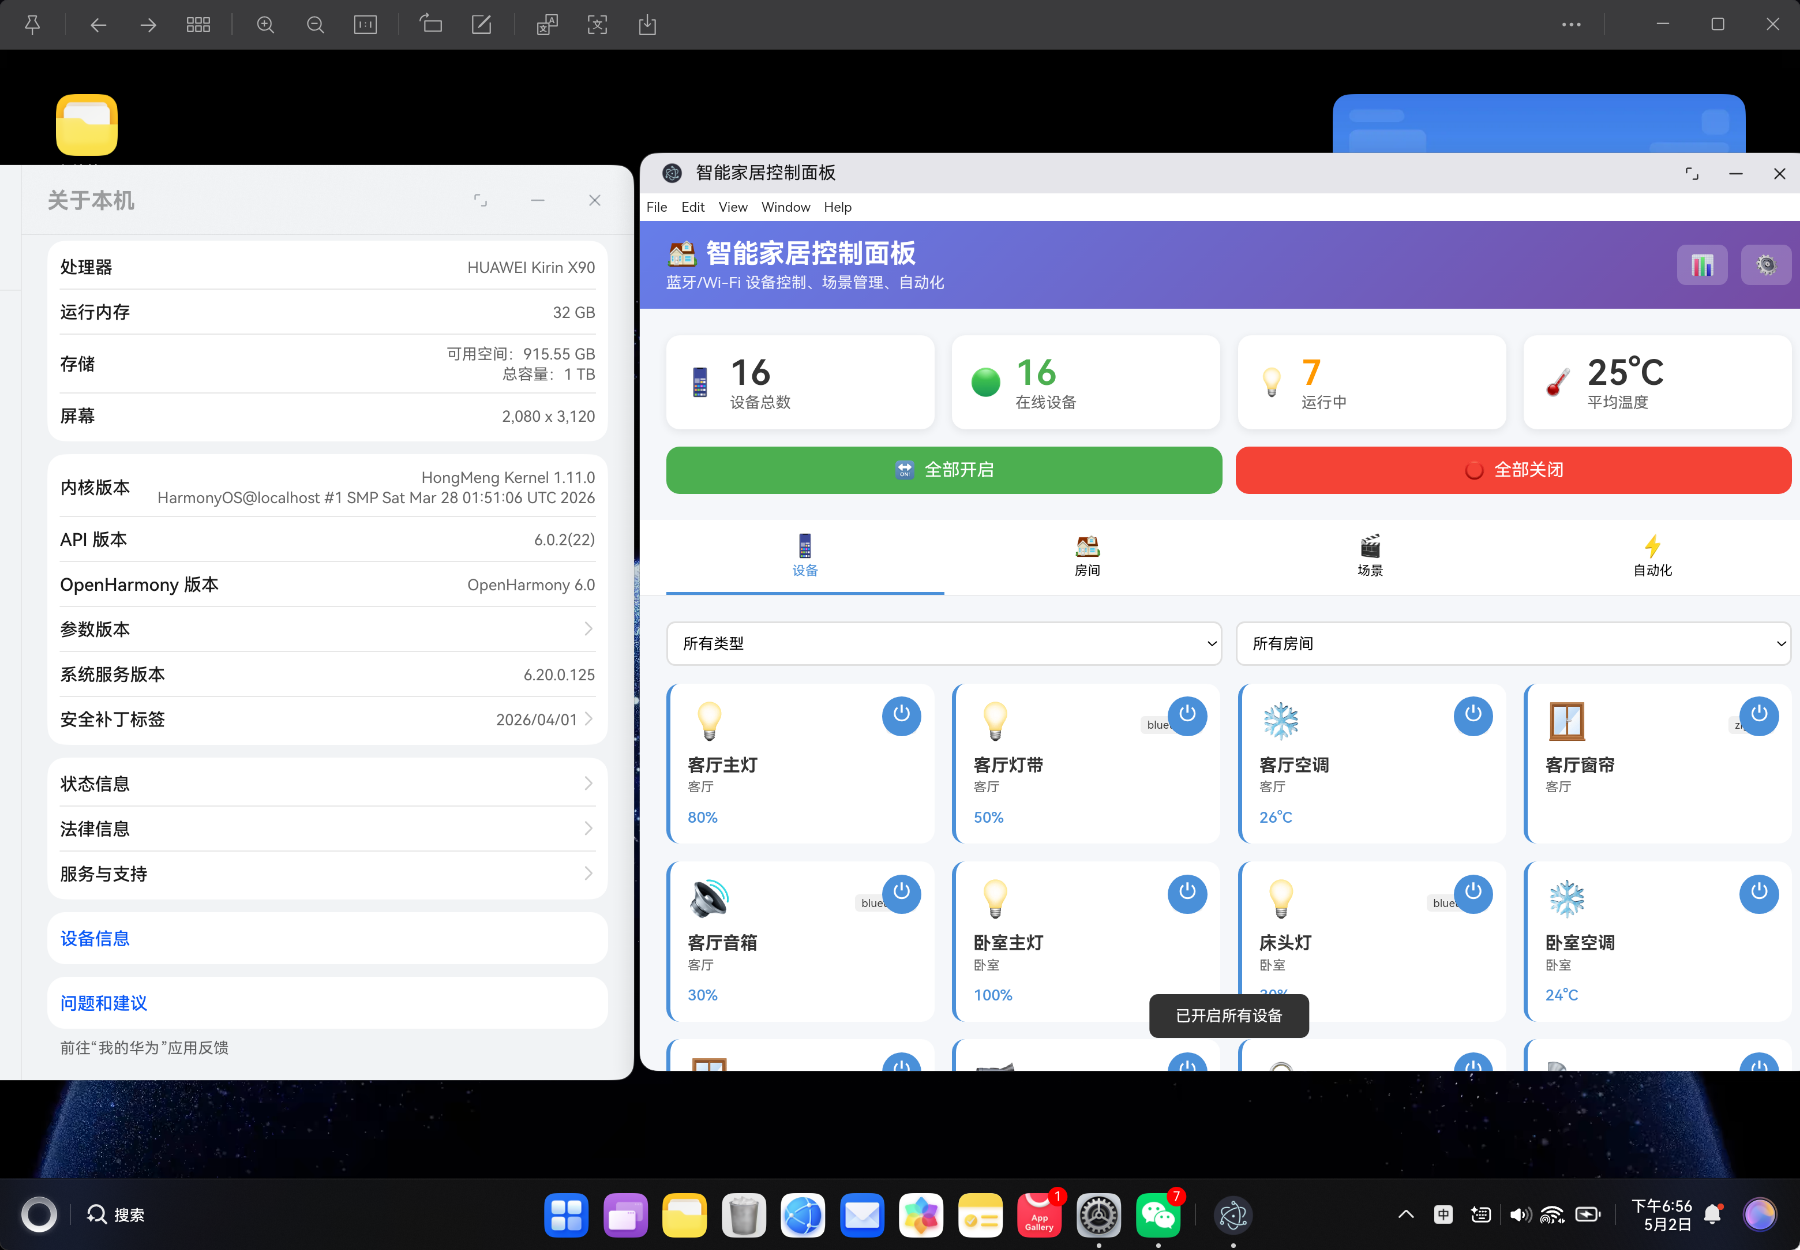1800x1250 pixels.
Task: Open AppGallery from the dock
Action: pos(1039,1215)
